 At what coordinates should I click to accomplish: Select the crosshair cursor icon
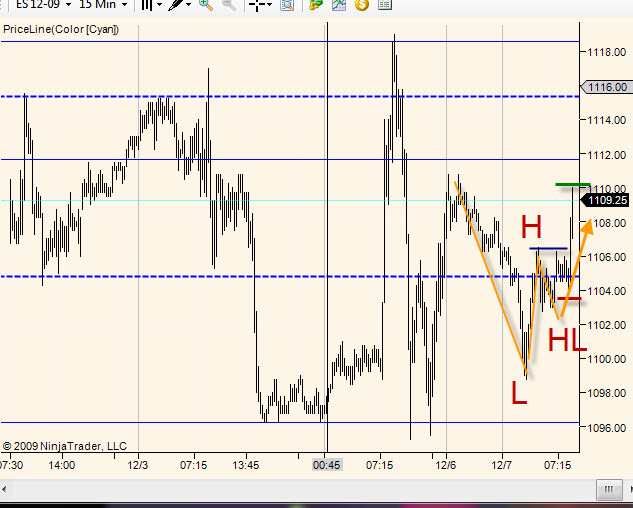257,4
